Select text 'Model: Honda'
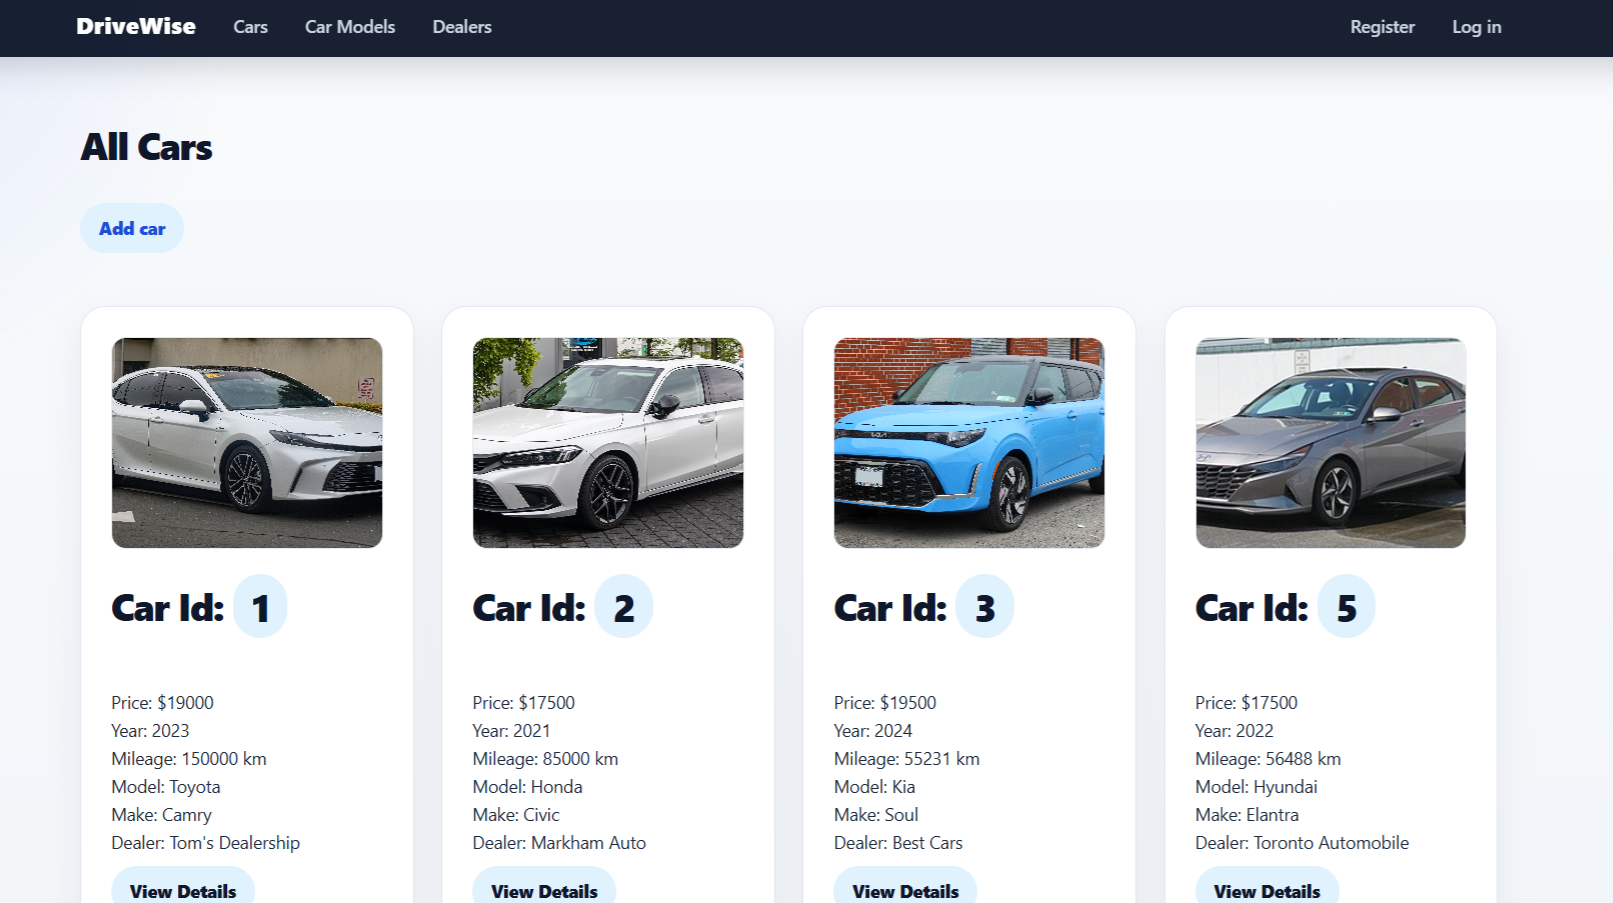 coord(527,787)
